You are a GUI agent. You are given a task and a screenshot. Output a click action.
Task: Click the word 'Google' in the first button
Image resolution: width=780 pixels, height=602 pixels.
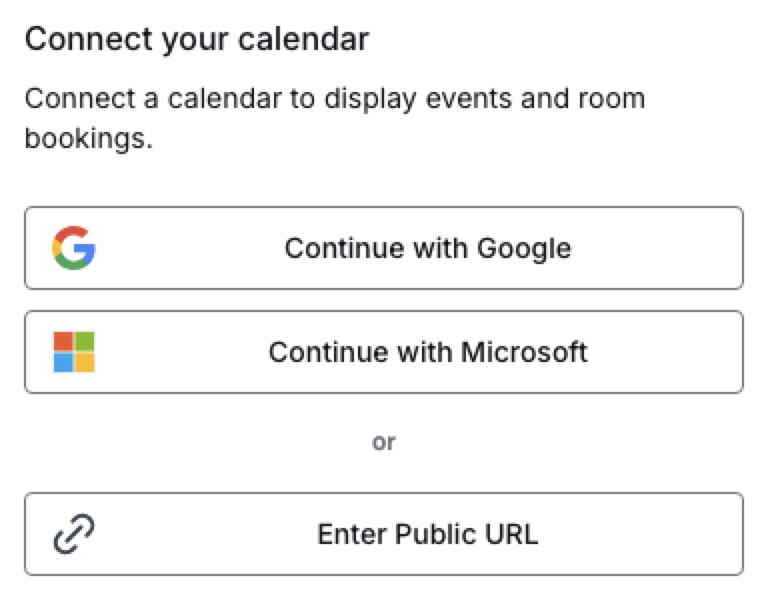524,248
